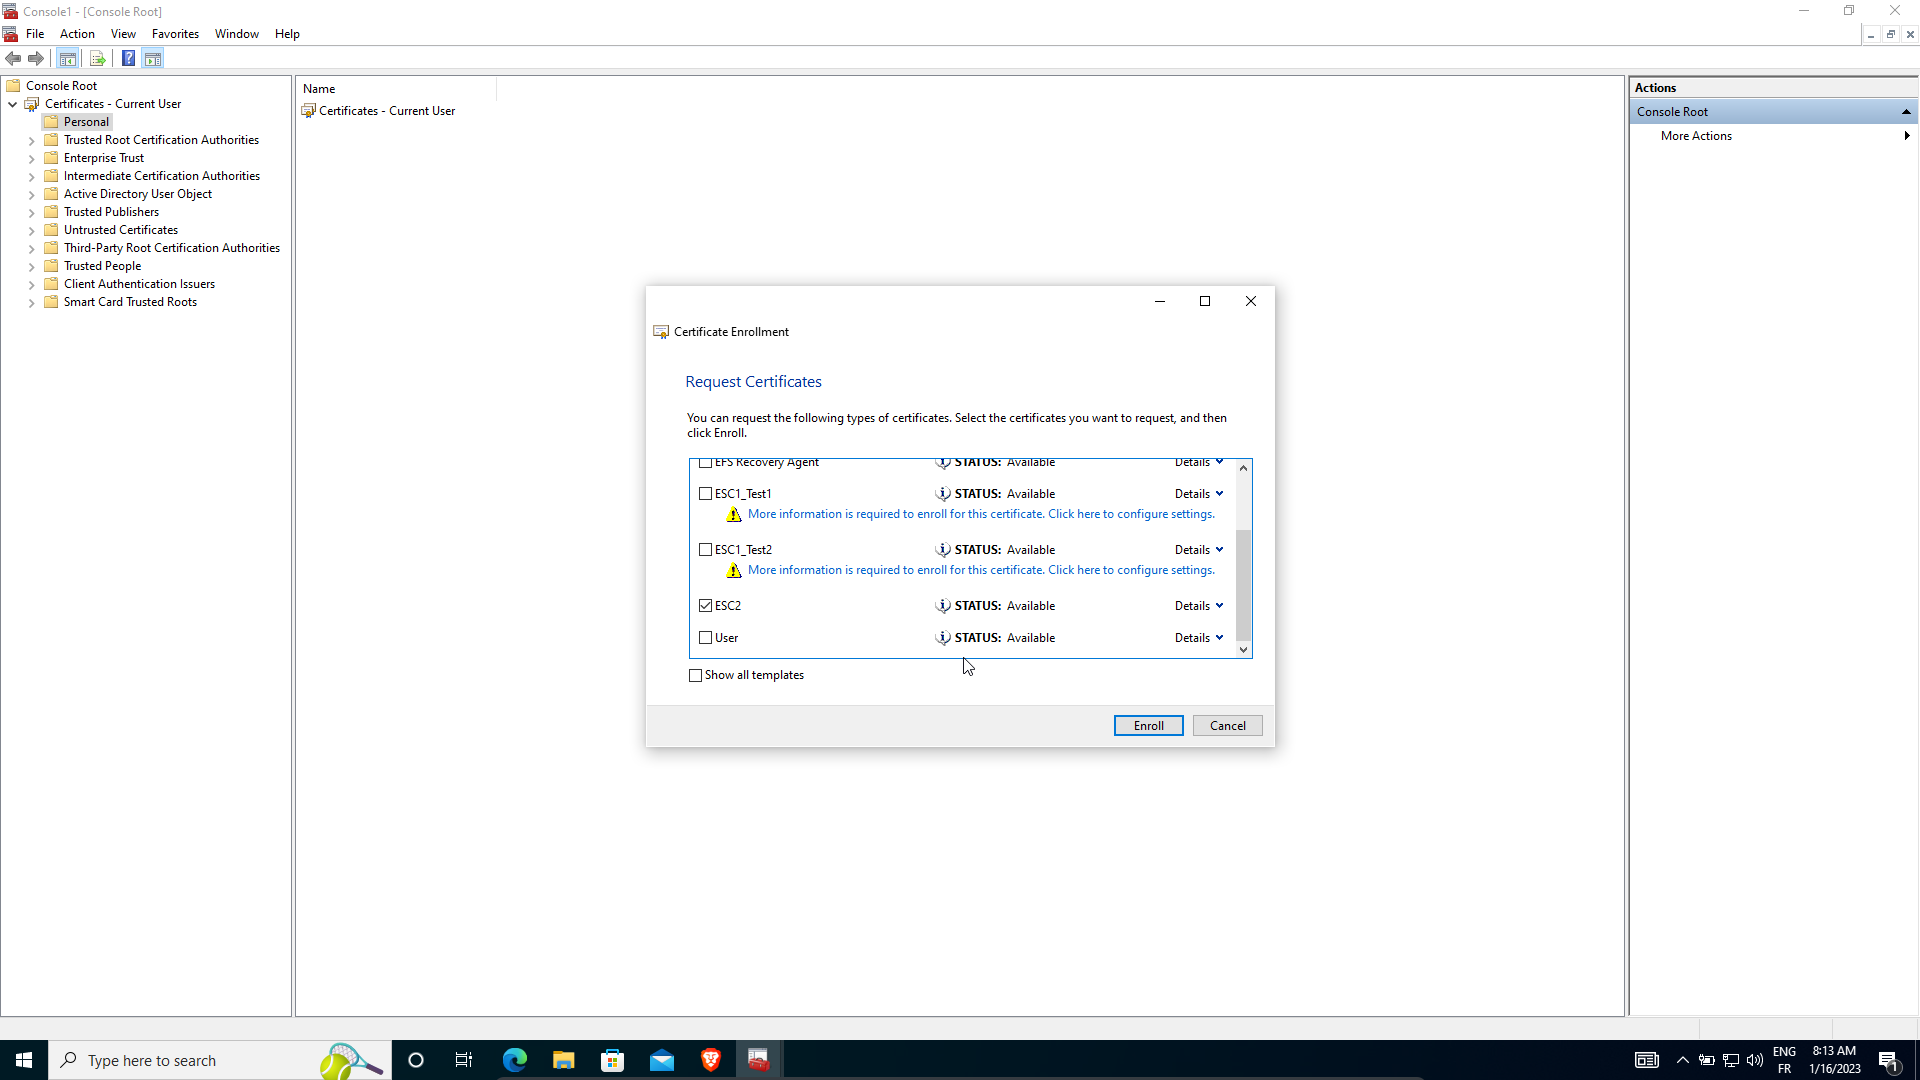Click the Show/Hide Console Tree icon
Viewport: 1920px width, 1080px height.
(68, 58)
